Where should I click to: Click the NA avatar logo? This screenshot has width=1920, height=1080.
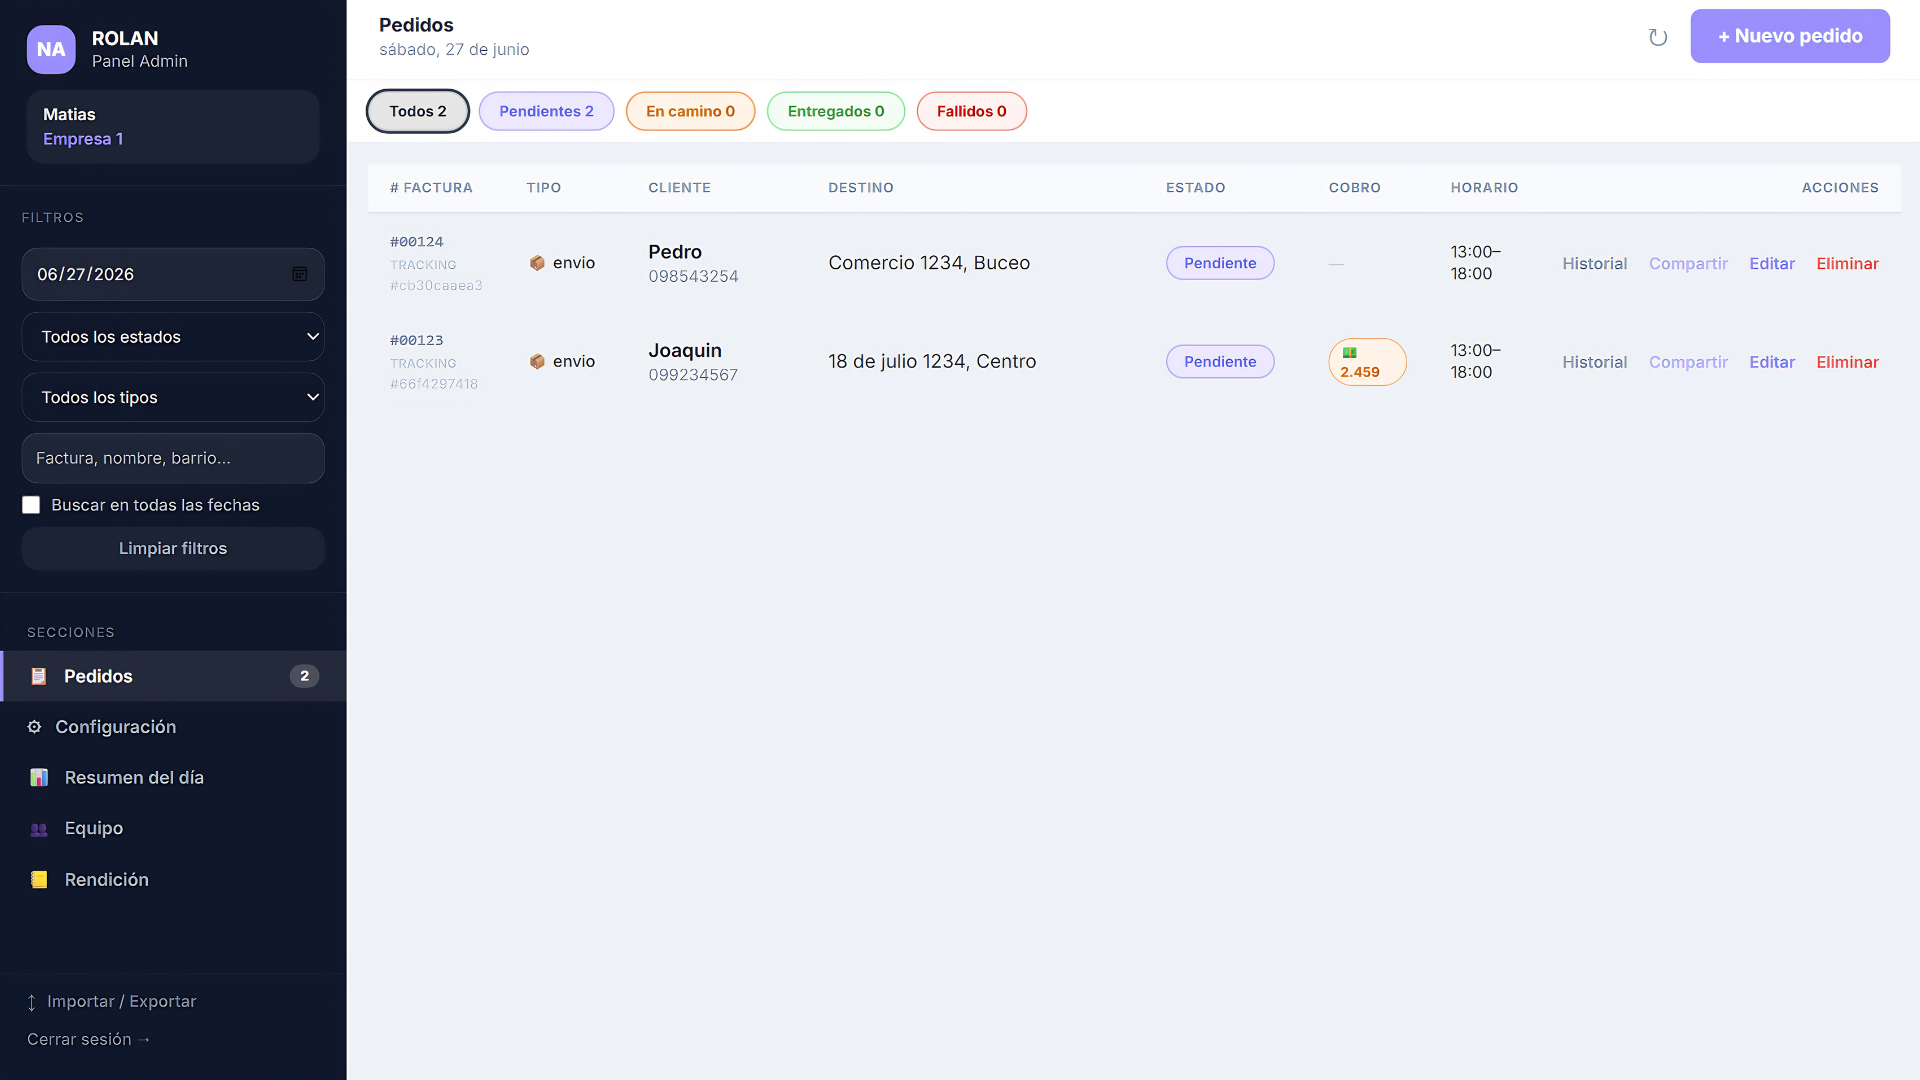(x=51, y=49)
